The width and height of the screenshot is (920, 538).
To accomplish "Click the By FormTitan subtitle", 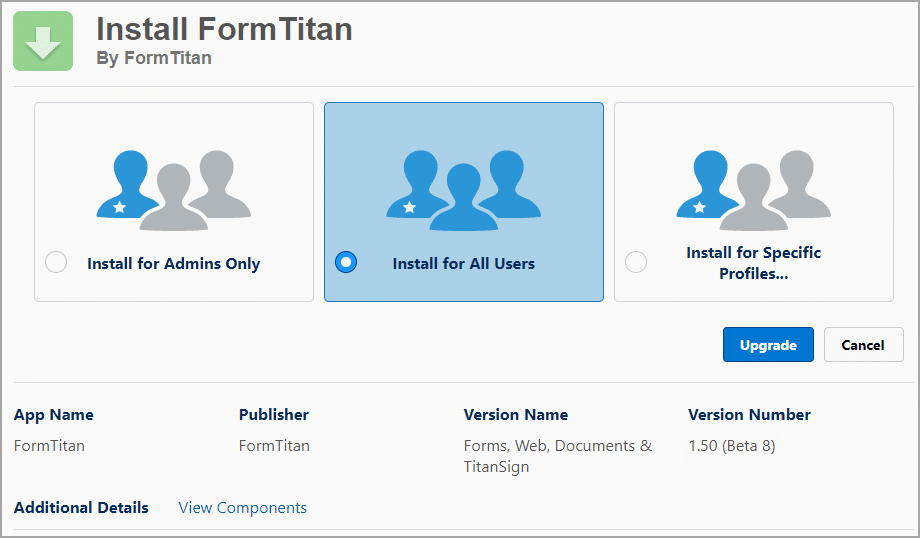I will click(x=154, y=57).
